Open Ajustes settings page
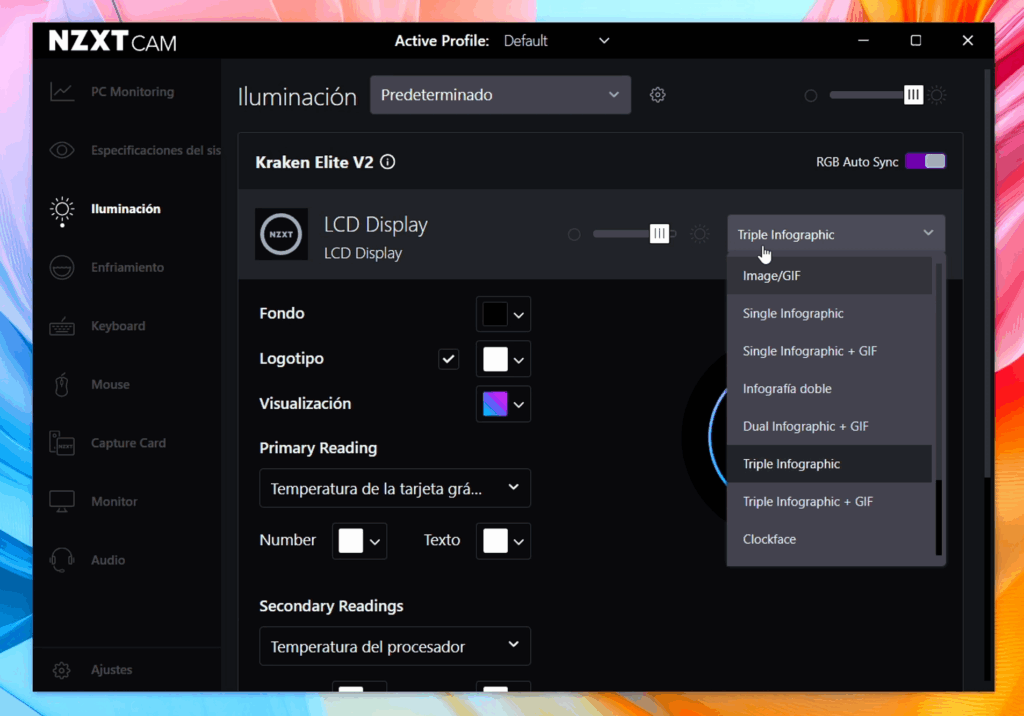 coord(112,670)
